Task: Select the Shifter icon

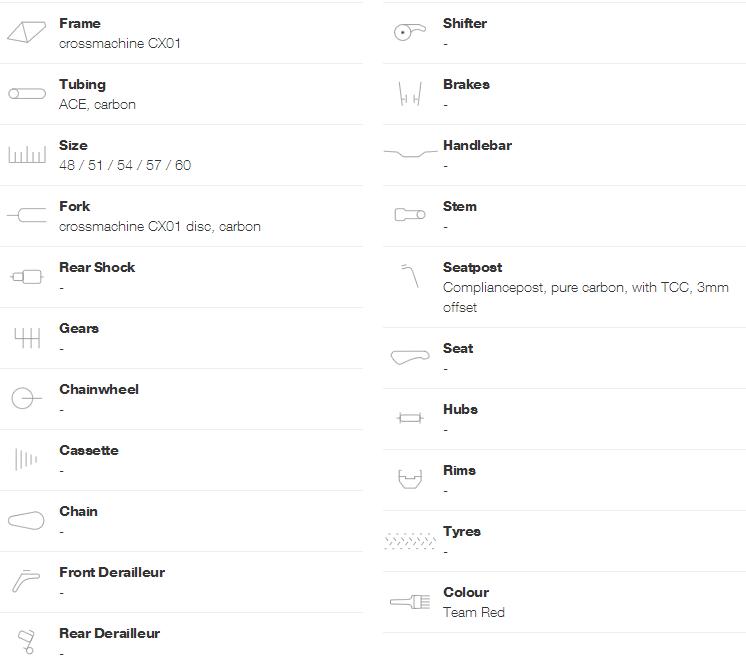Action: pyautogui.click(x=410, y=32)
